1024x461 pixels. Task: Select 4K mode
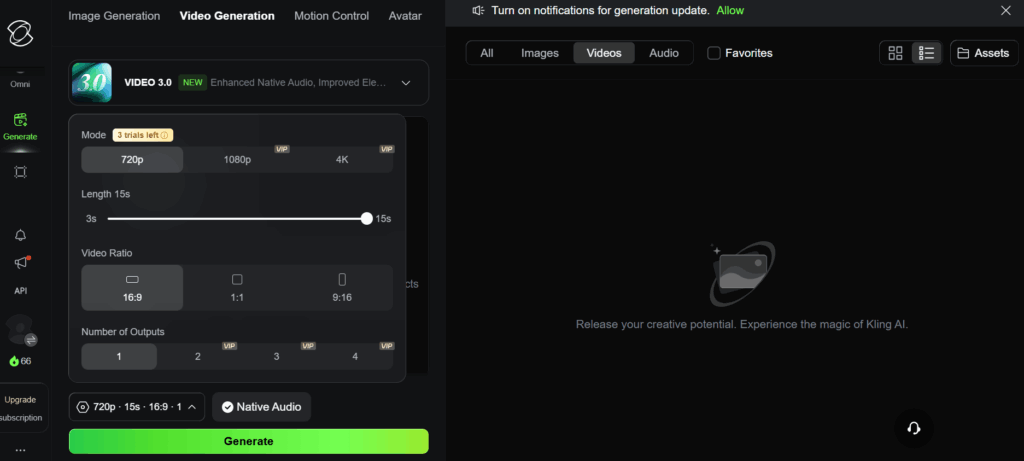point(342,159)
